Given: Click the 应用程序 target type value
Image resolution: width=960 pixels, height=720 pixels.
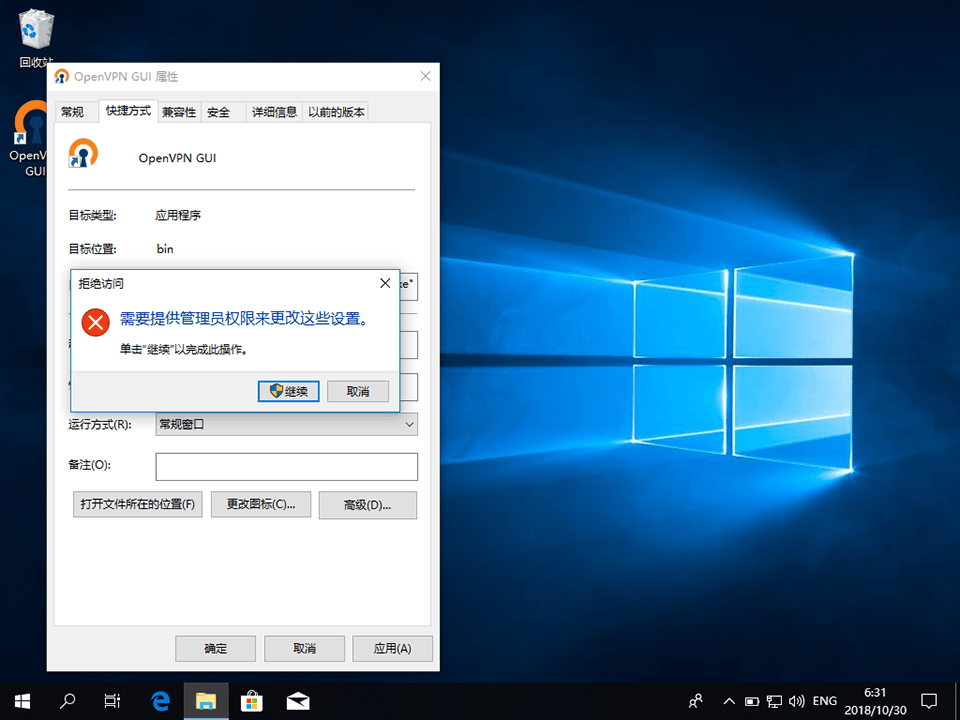Looking at the screenshot, I should pyautogui.click(x=178, y=216).
